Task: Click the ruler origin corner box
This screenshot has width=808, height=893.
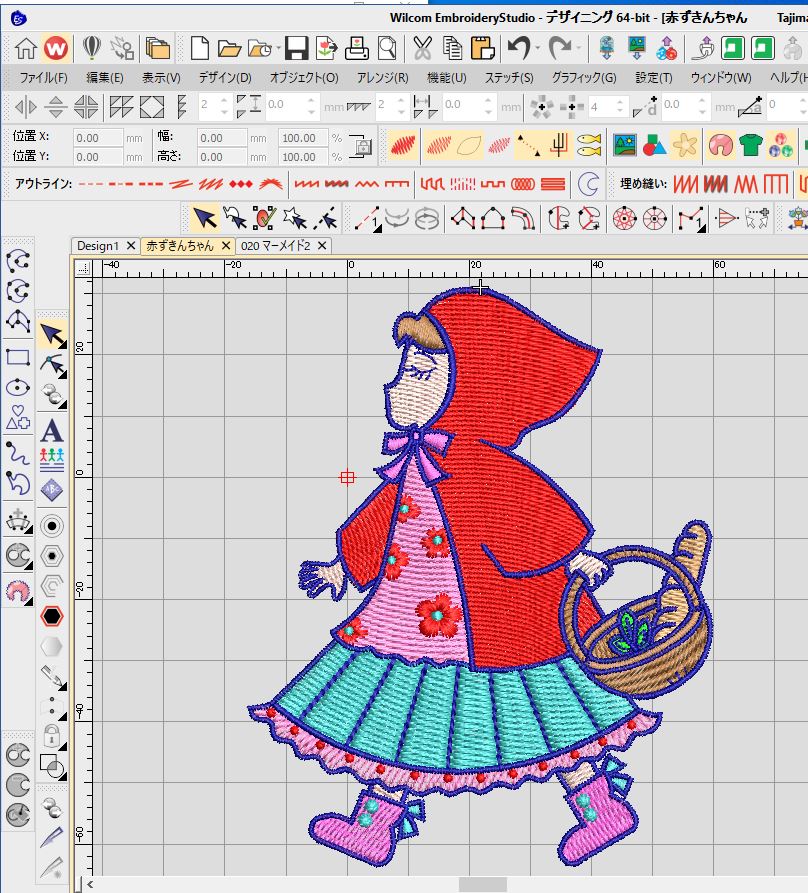Action: (x=84, y=268)
